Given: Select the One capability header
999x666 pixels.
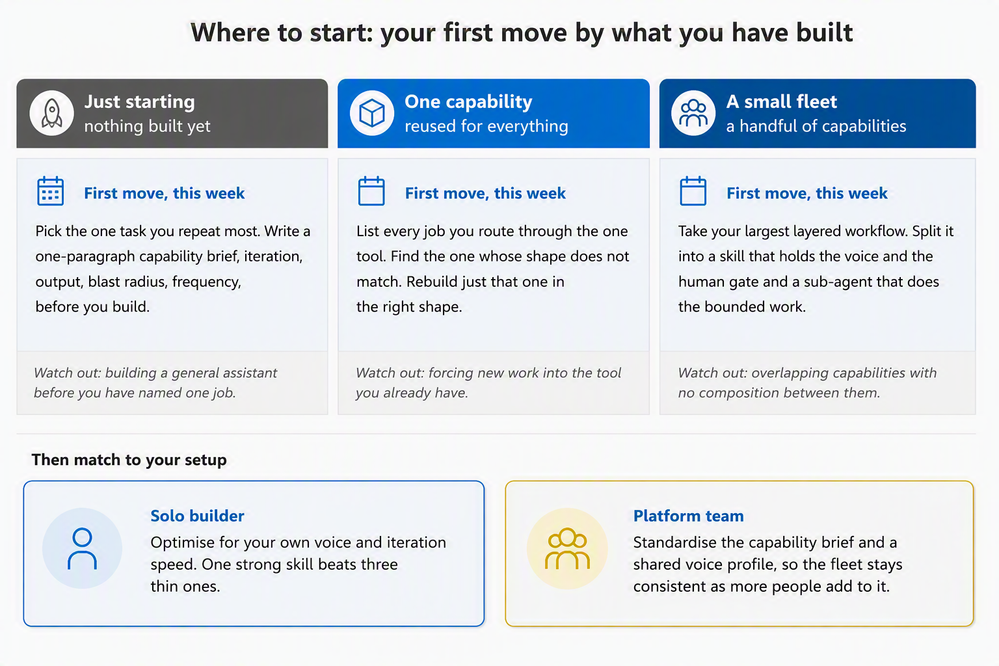Looking at the screenshot, I should 494,113.
